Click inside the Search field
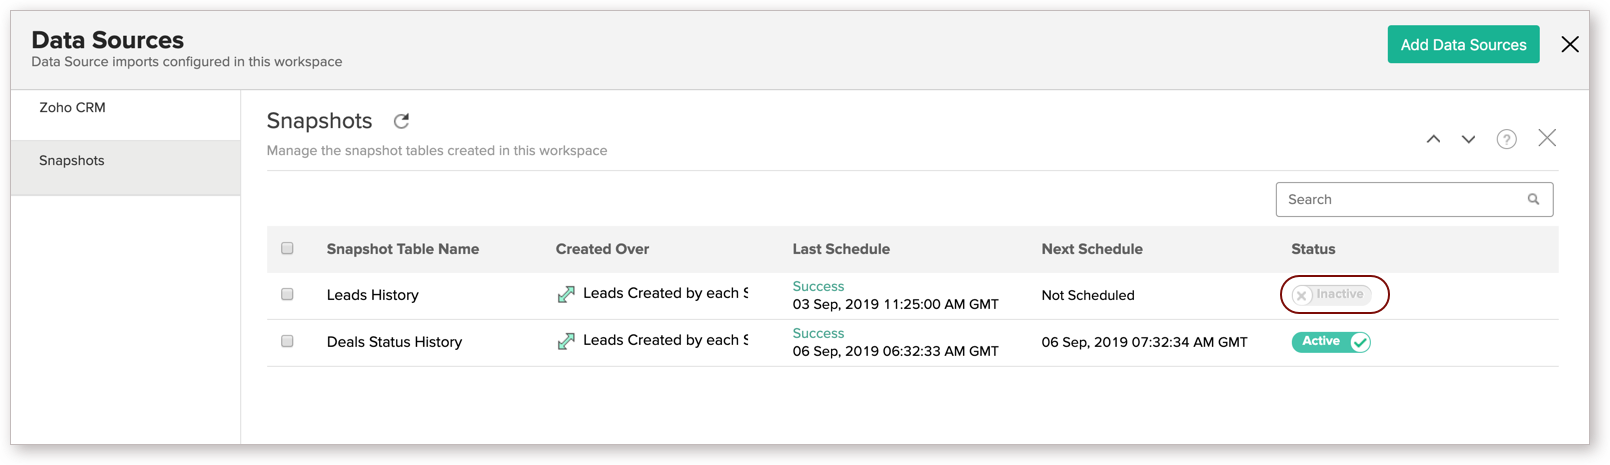This screenshot has height=465, width=1610. click(x=1400, y=199)
